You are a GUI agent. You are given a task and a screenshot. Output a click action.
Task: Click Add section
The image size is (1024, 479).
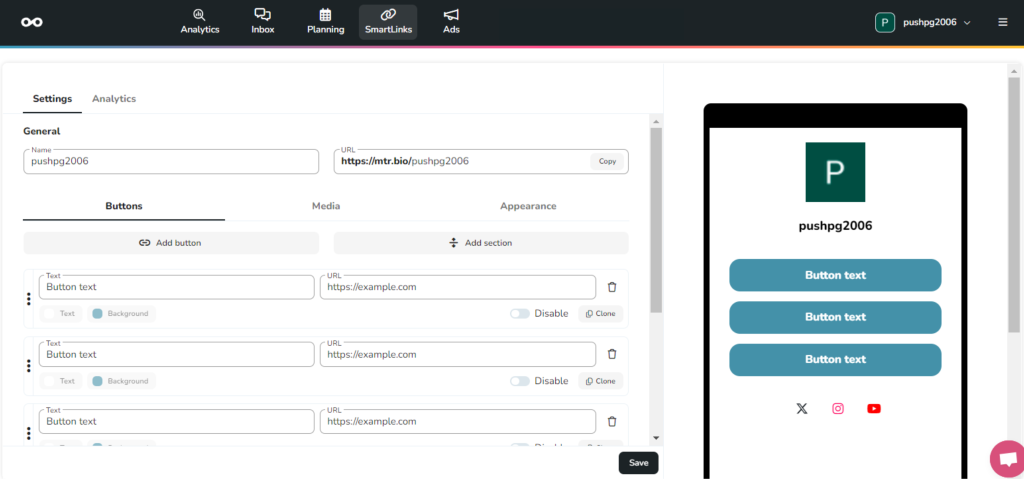[481, 243]
